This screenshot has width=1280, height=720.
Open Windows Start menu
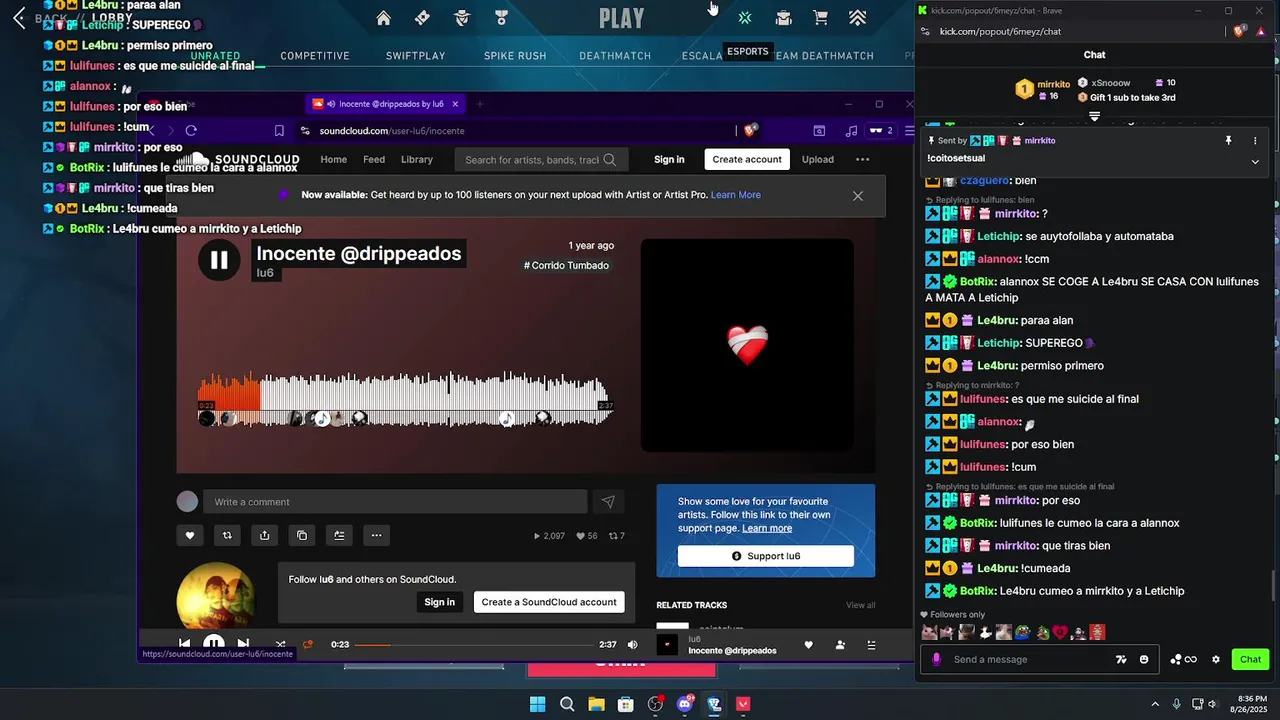[x=537, y=704]
